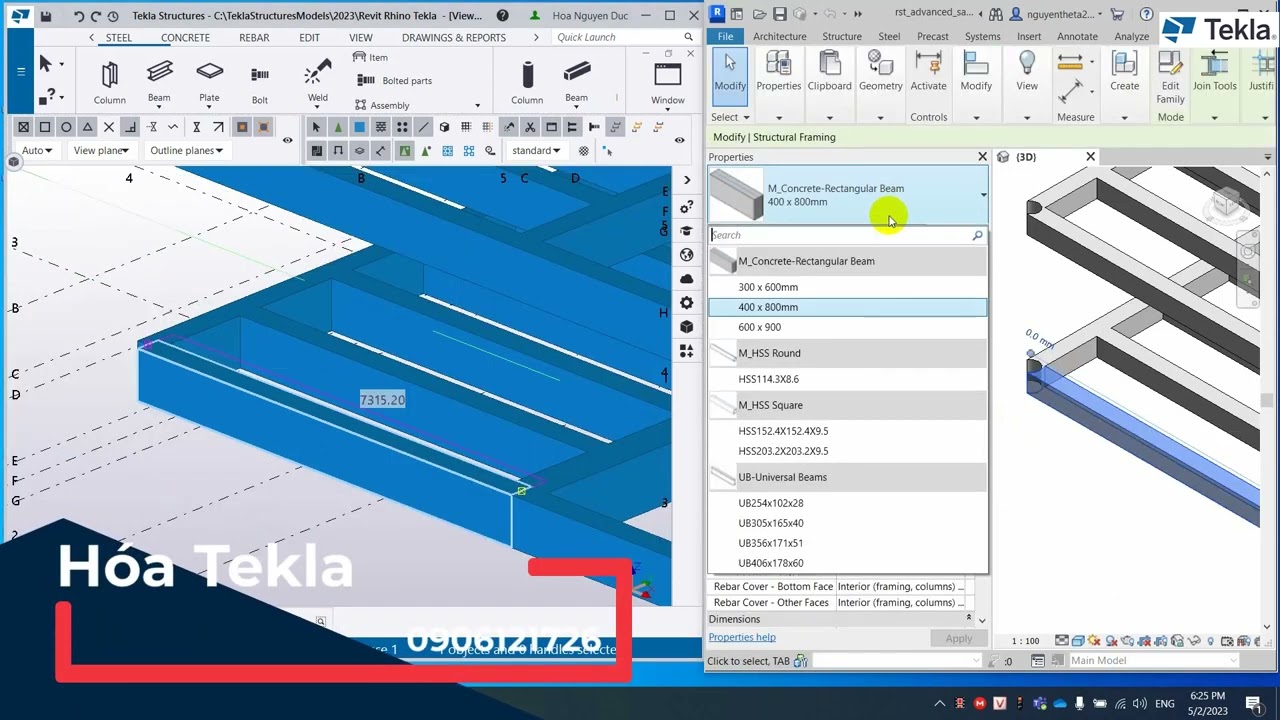Open the Annotate ribbon tab in Revit
This screenshot has height=720, width=1280.
[1077, 36]
